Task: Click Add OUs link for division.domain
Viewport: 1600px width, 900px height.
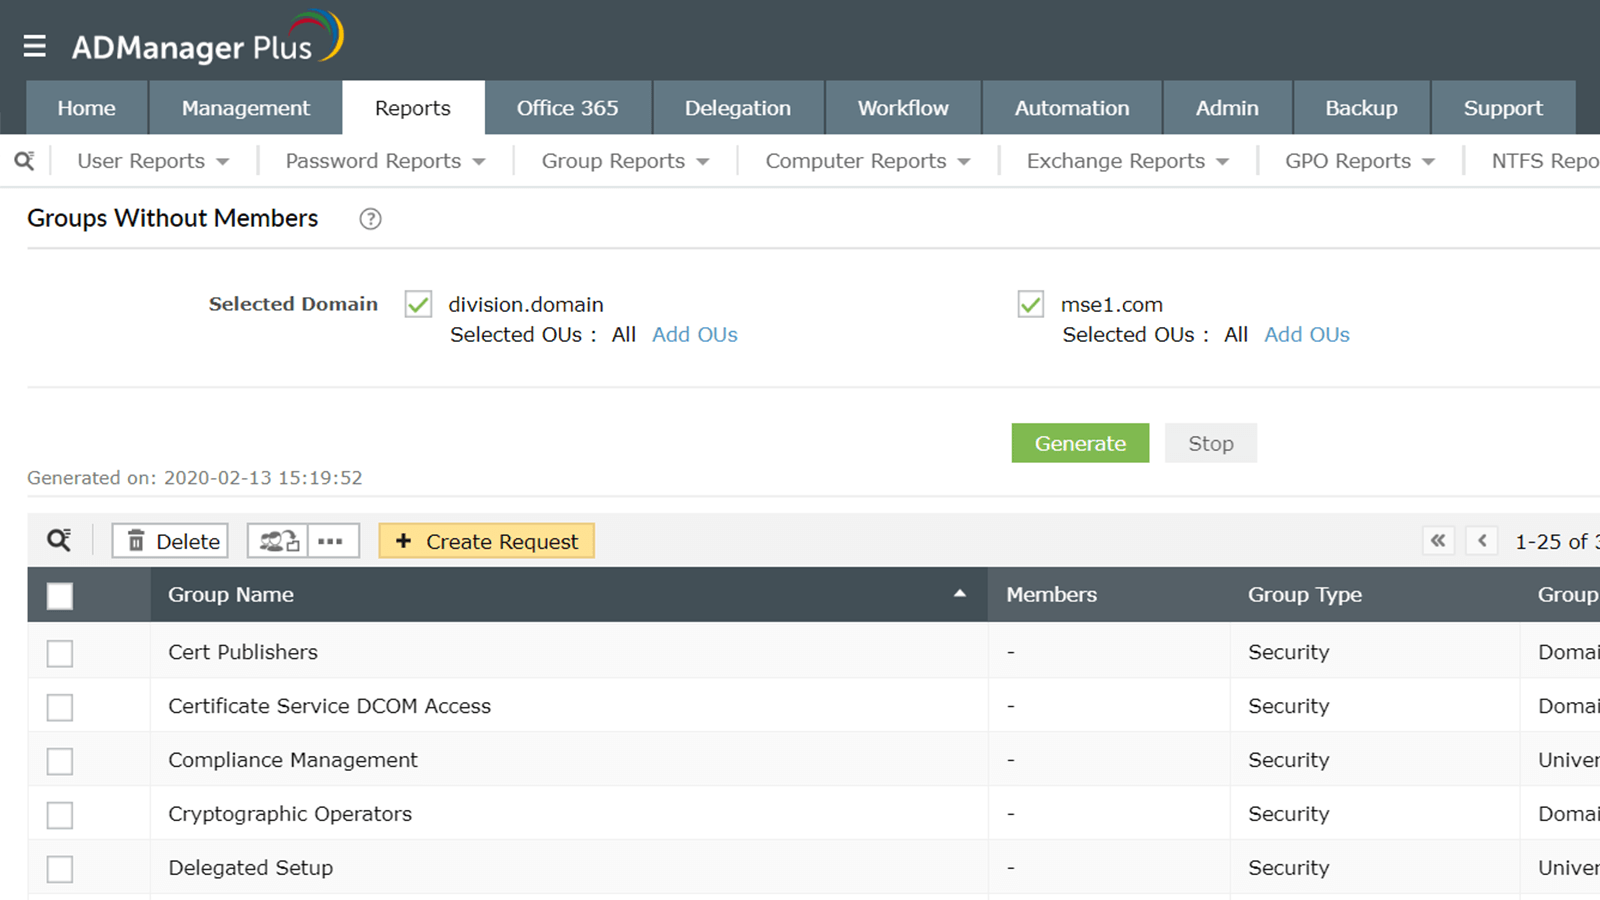Action: click(695, 335)
